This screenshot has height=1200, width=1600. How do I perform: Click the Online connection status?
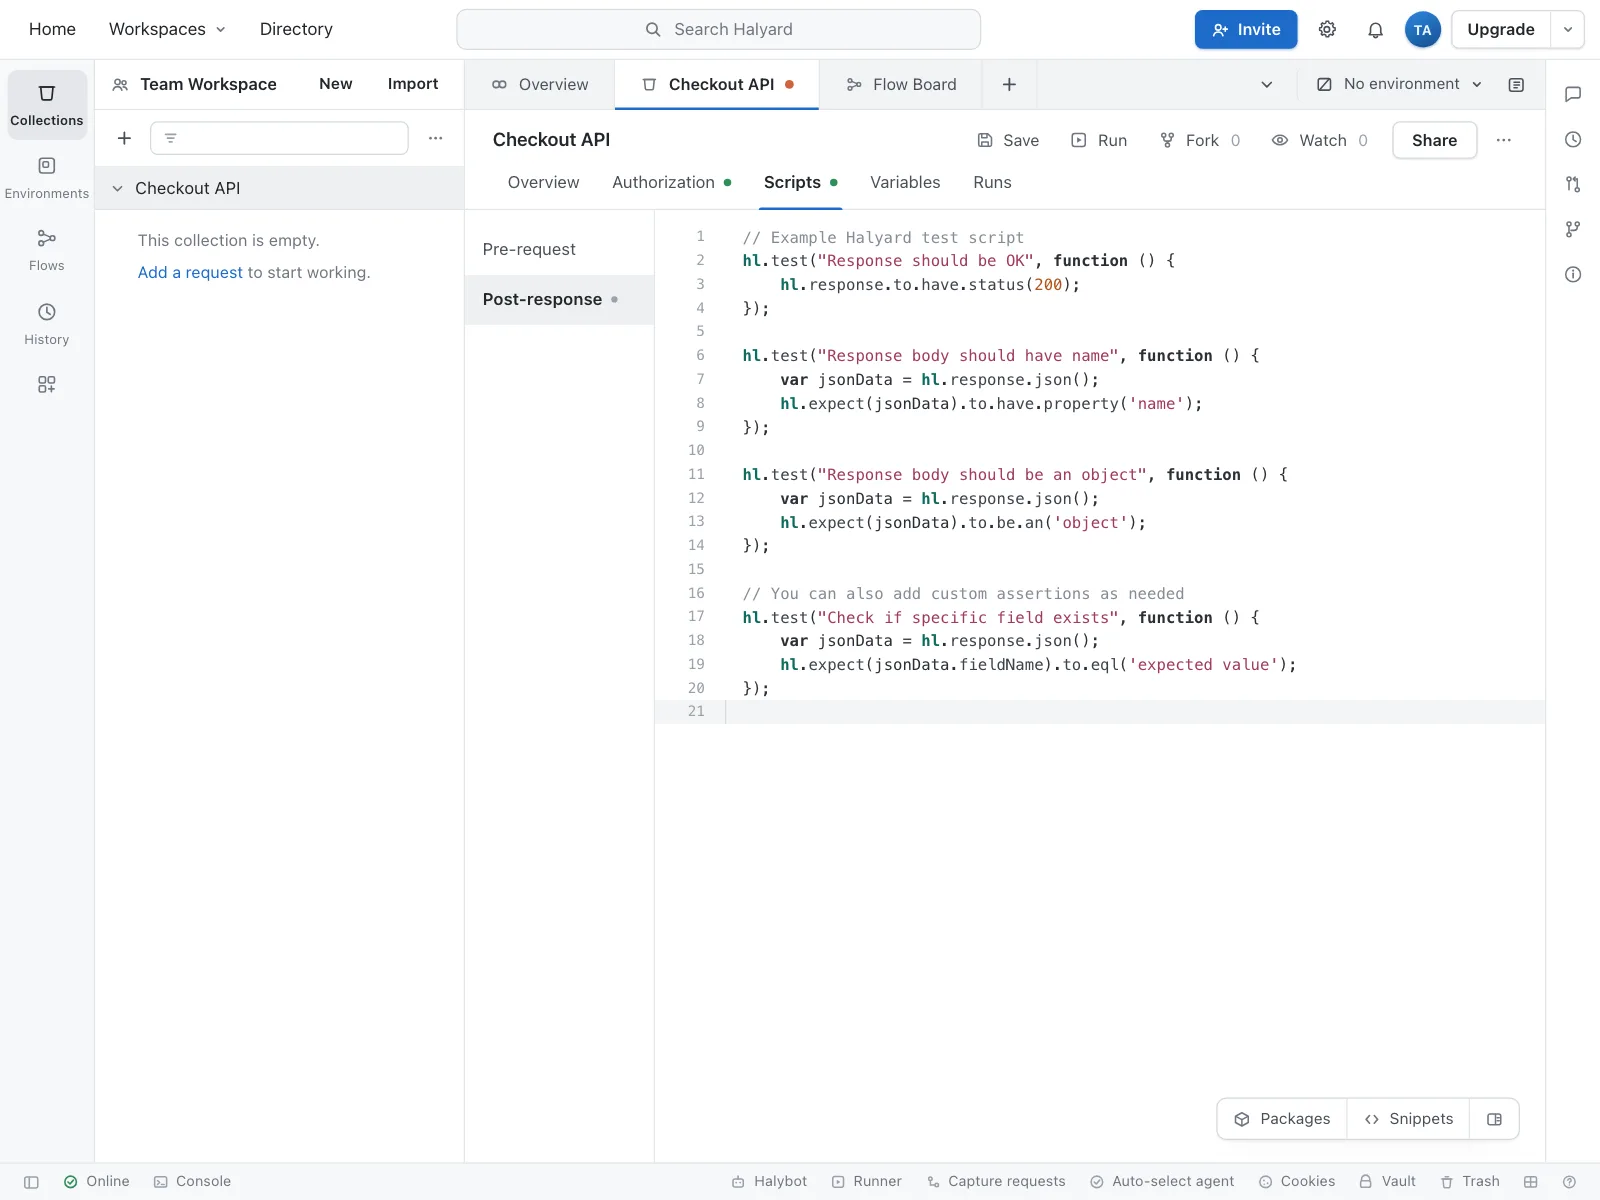click(97, 1182)
